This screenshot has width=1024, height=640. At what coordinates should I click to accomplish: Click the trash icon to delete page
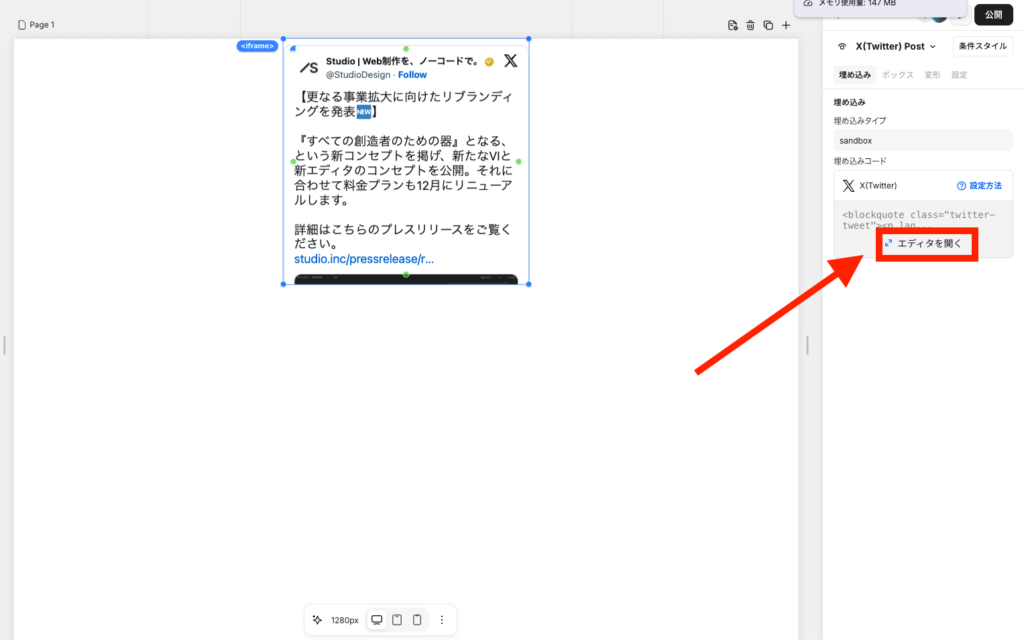point(750,25)
